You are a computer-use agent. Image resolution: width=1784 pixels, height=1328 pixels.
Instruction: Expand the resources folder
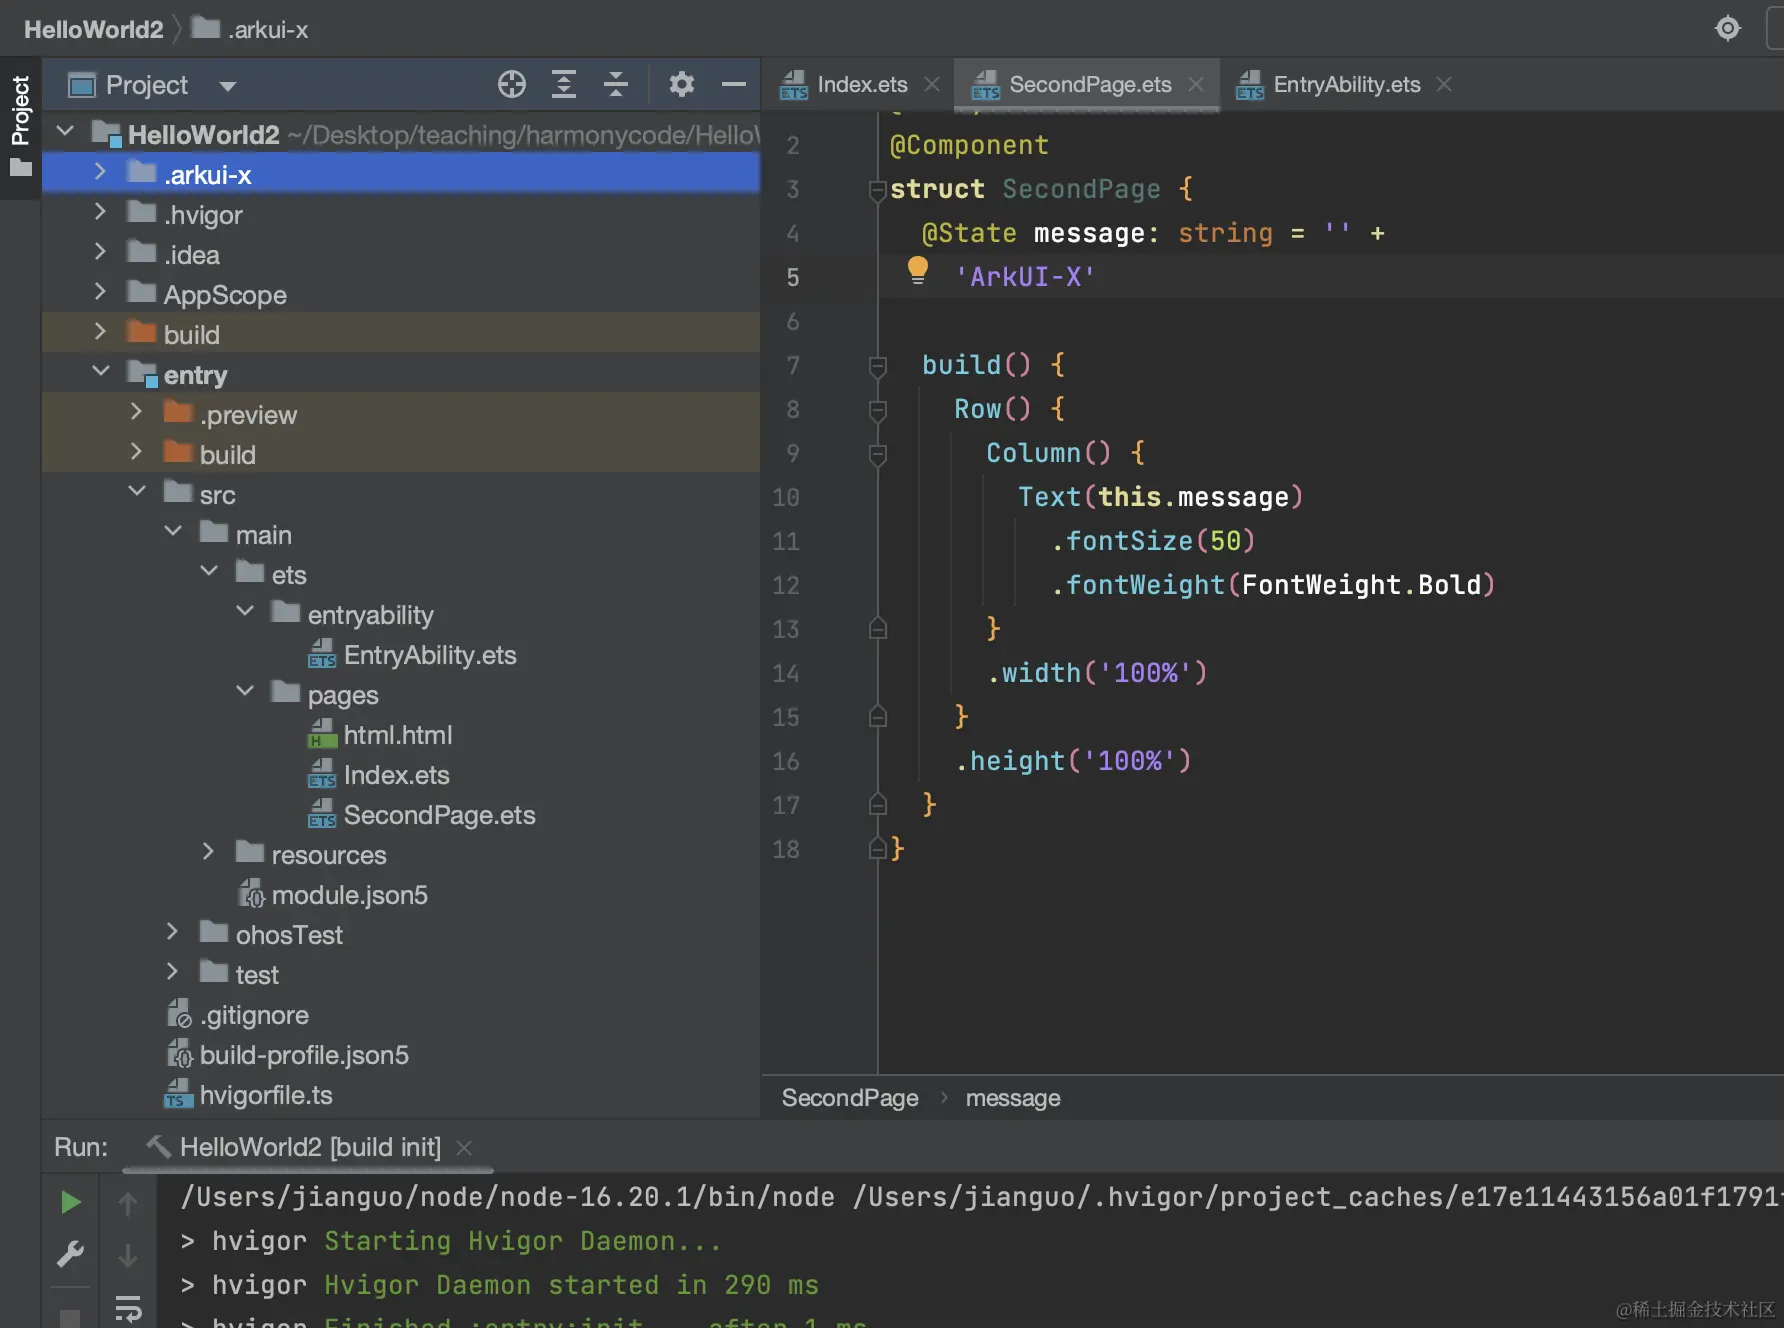click(208, 853)
